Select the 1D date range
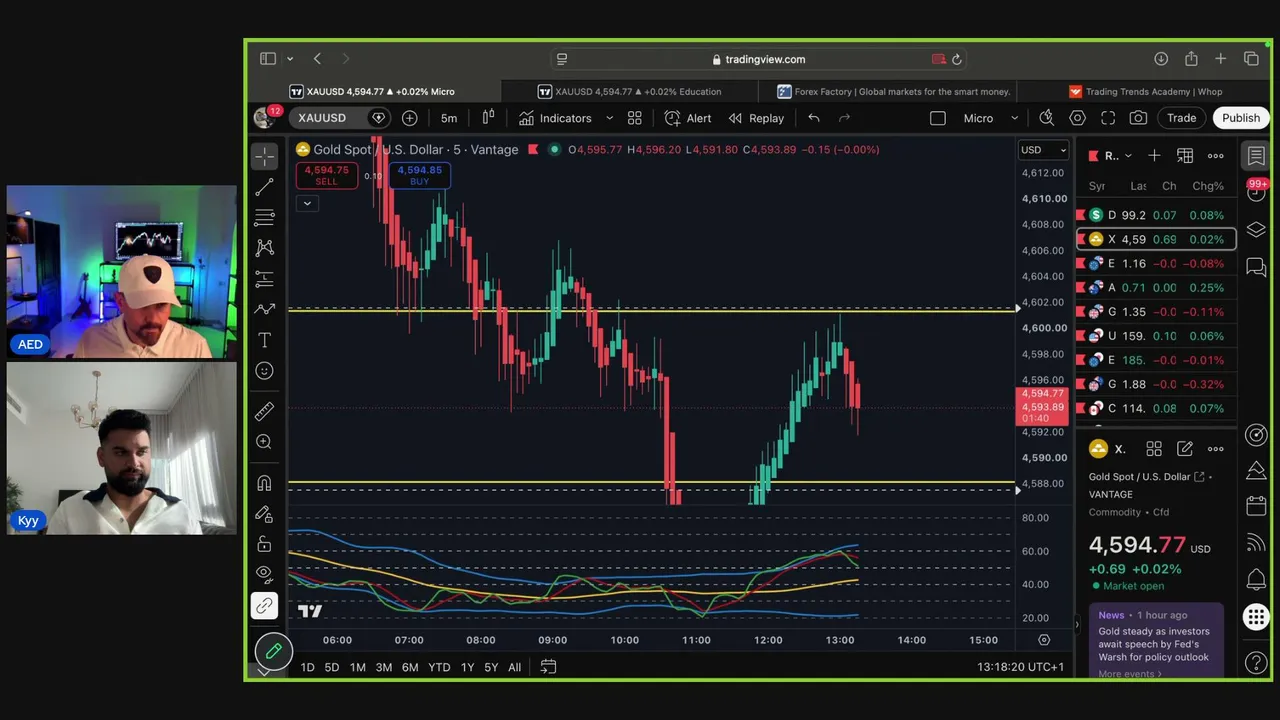 coord(307,667)
